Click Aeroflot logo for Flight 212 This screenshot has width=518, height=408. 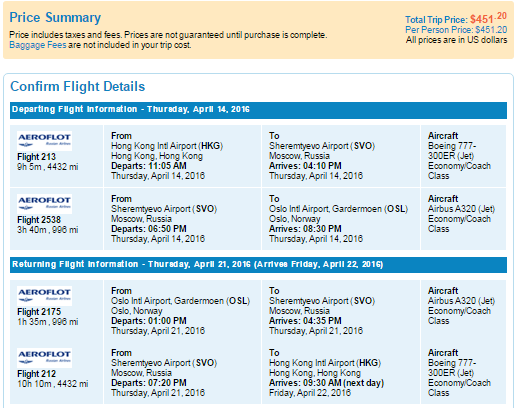(x=44, y=358)
